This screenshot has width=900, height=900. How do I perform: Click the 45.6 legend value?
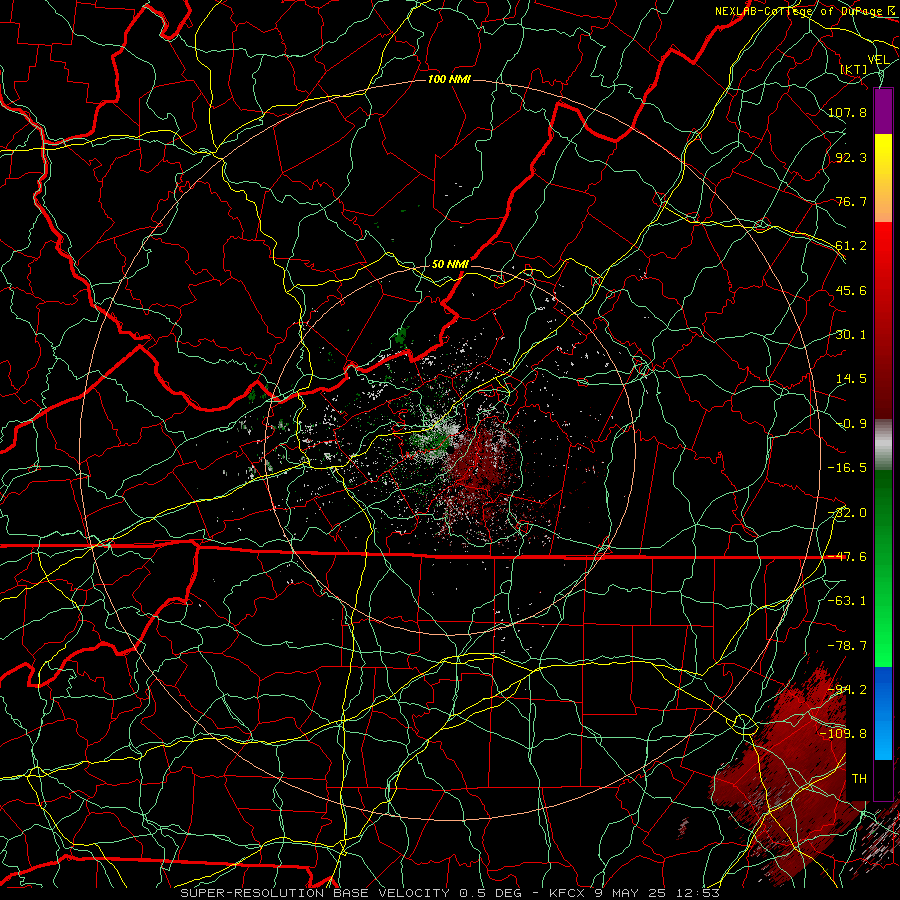[851, 290]
